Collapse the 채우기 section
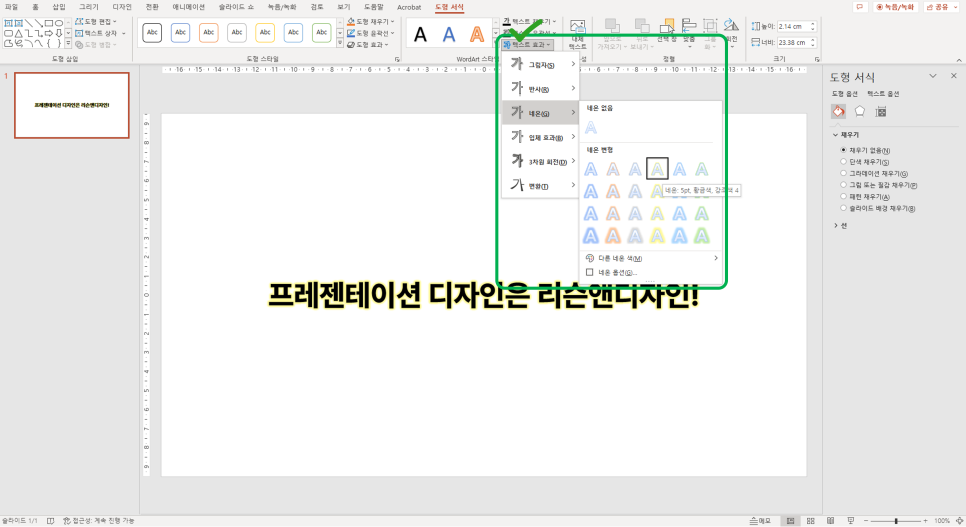 click(x=846, y=134)
